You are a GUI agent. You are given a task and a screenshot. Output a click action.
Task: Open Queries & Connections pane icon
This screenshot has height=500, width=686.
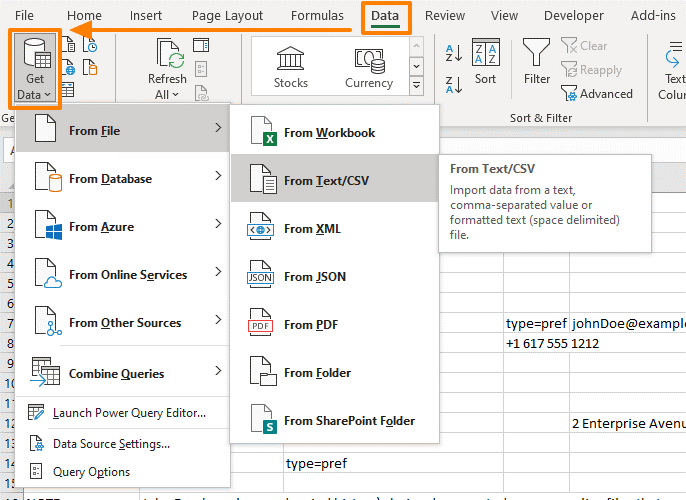[x=201, y=45]
